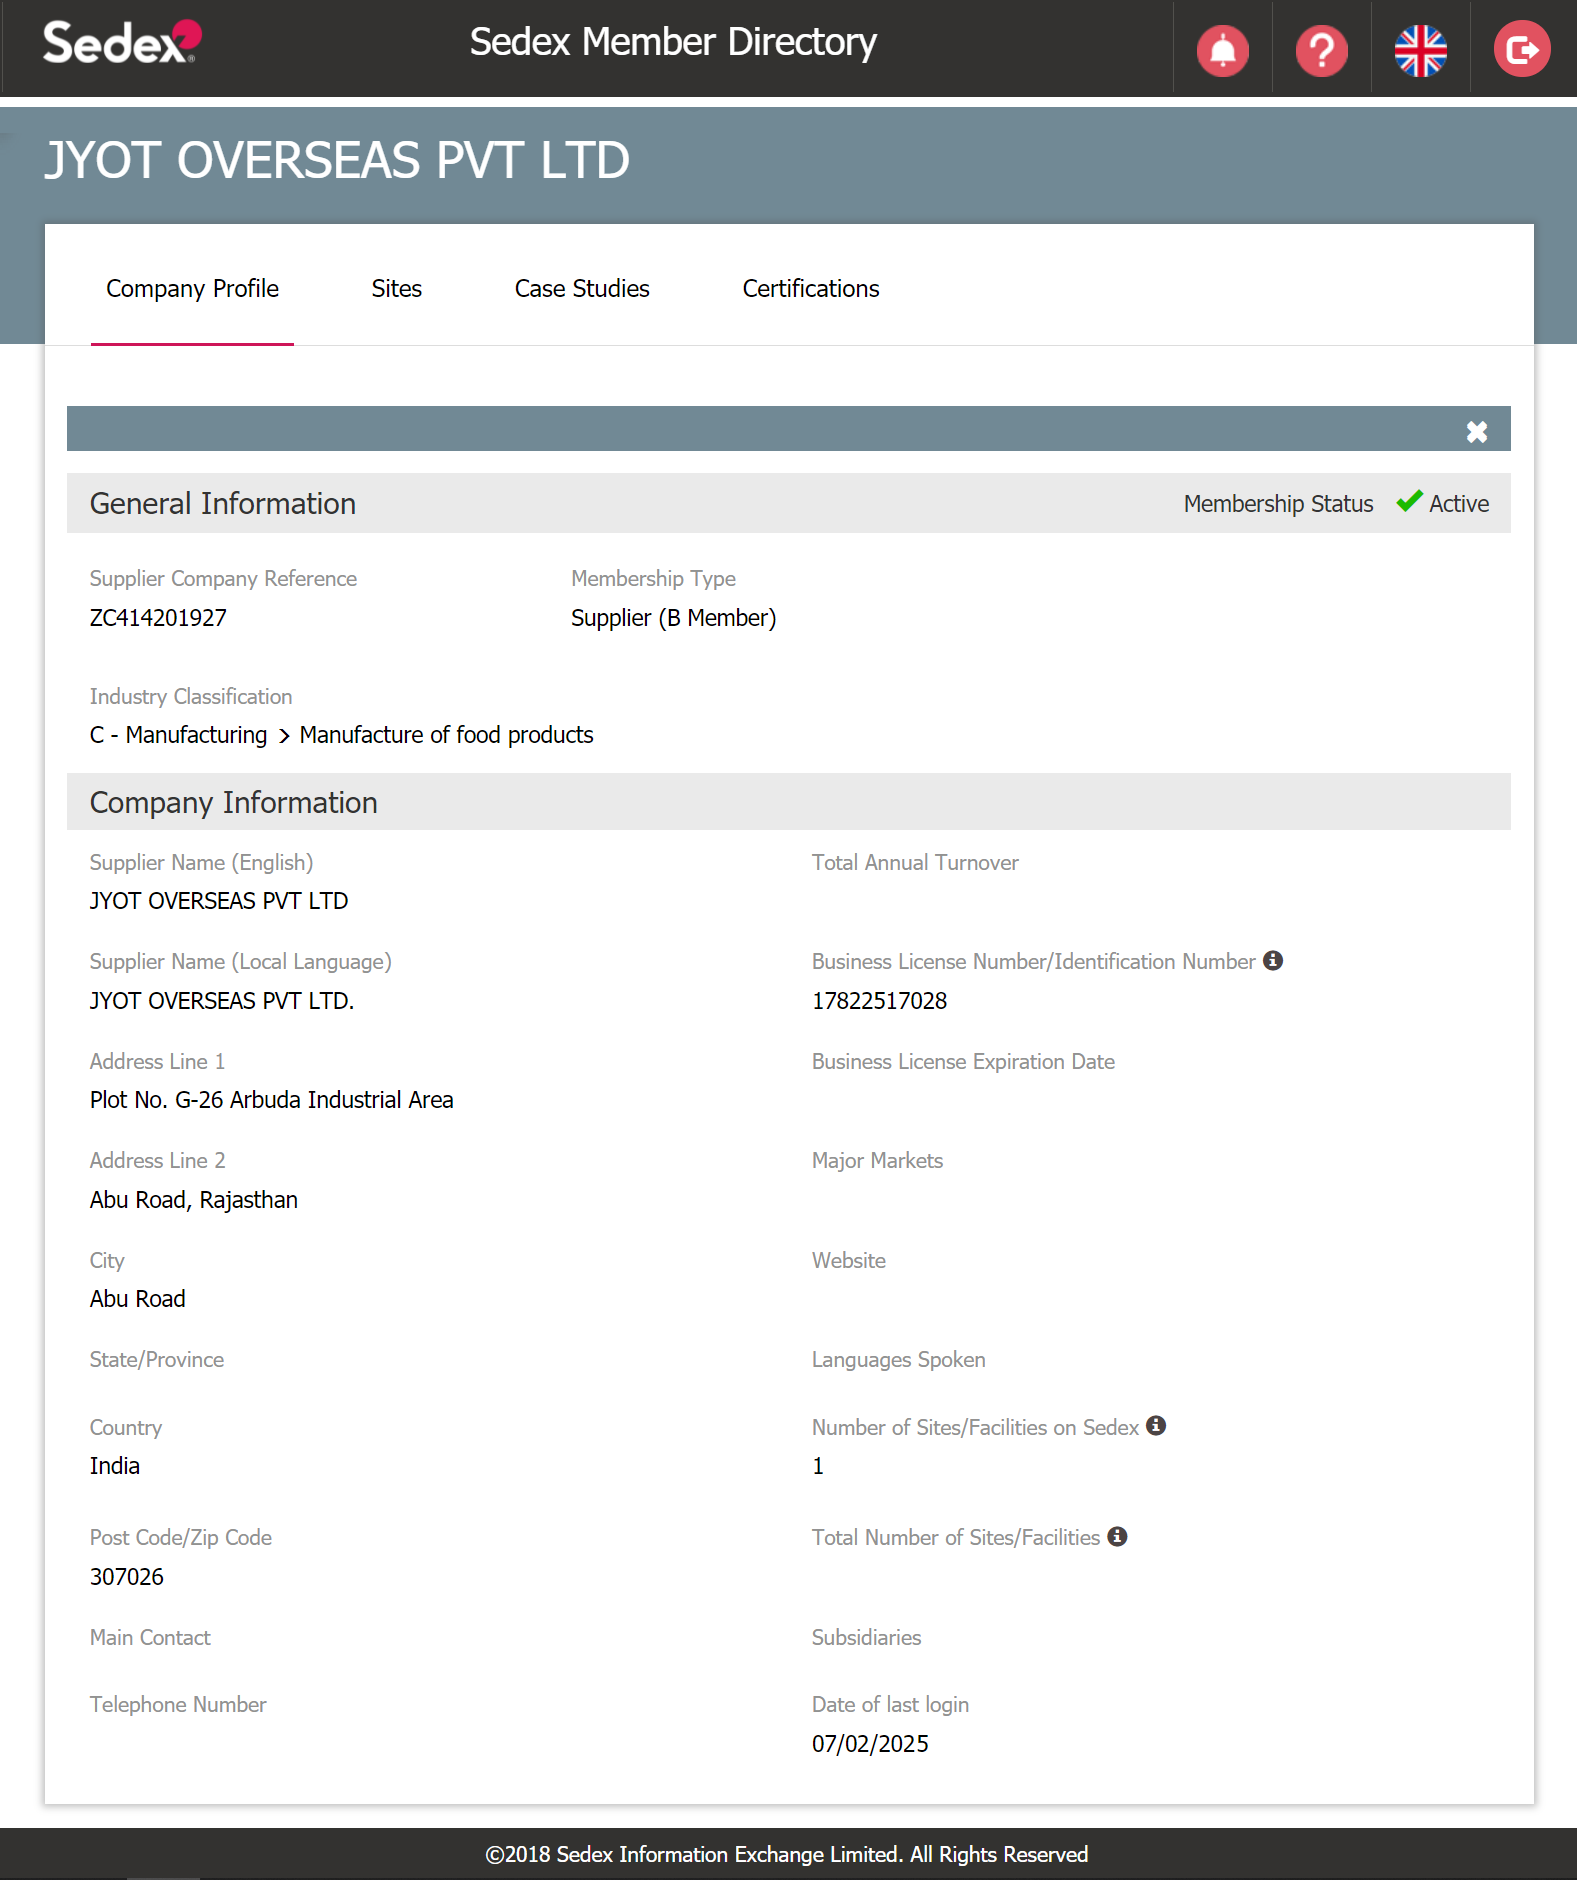The image size is (1577, 1899).
Task: Click the Company Information section header
Action: click(233, 802)
